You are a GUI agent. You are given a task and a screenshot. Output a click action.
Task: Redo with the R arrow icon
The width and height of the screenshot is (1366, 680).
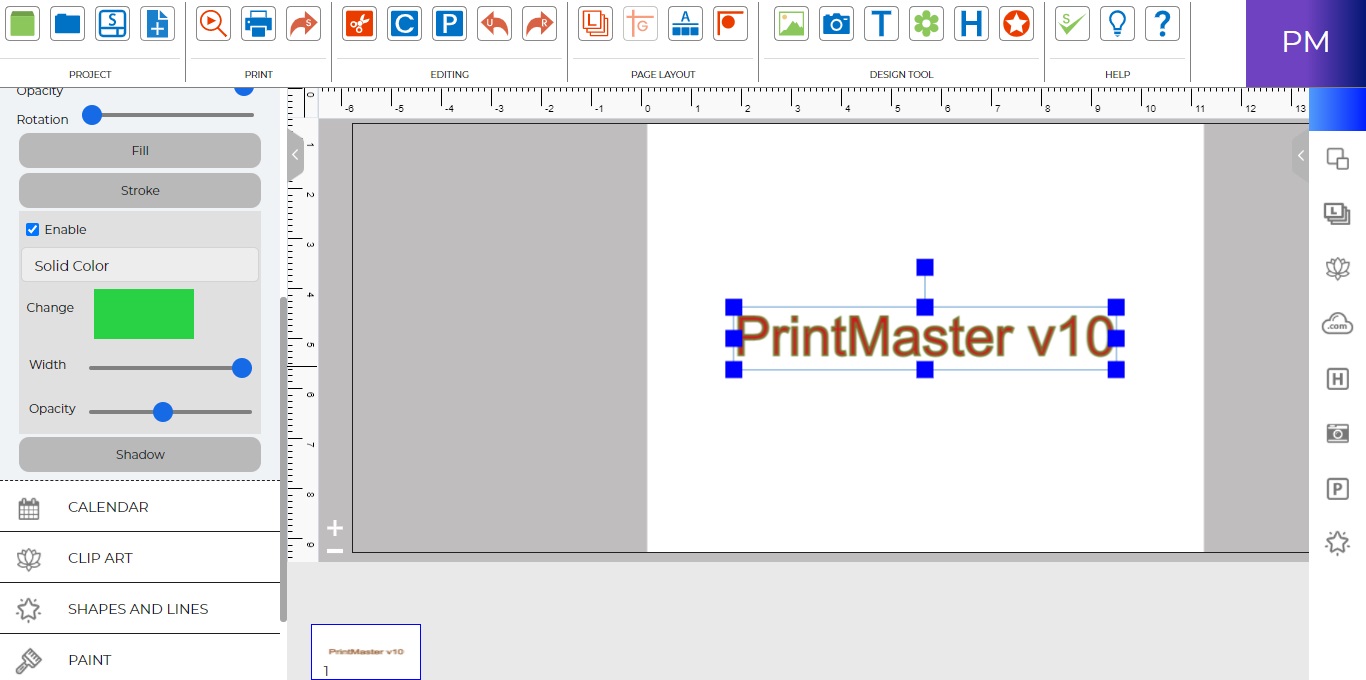tap(539, 23)
